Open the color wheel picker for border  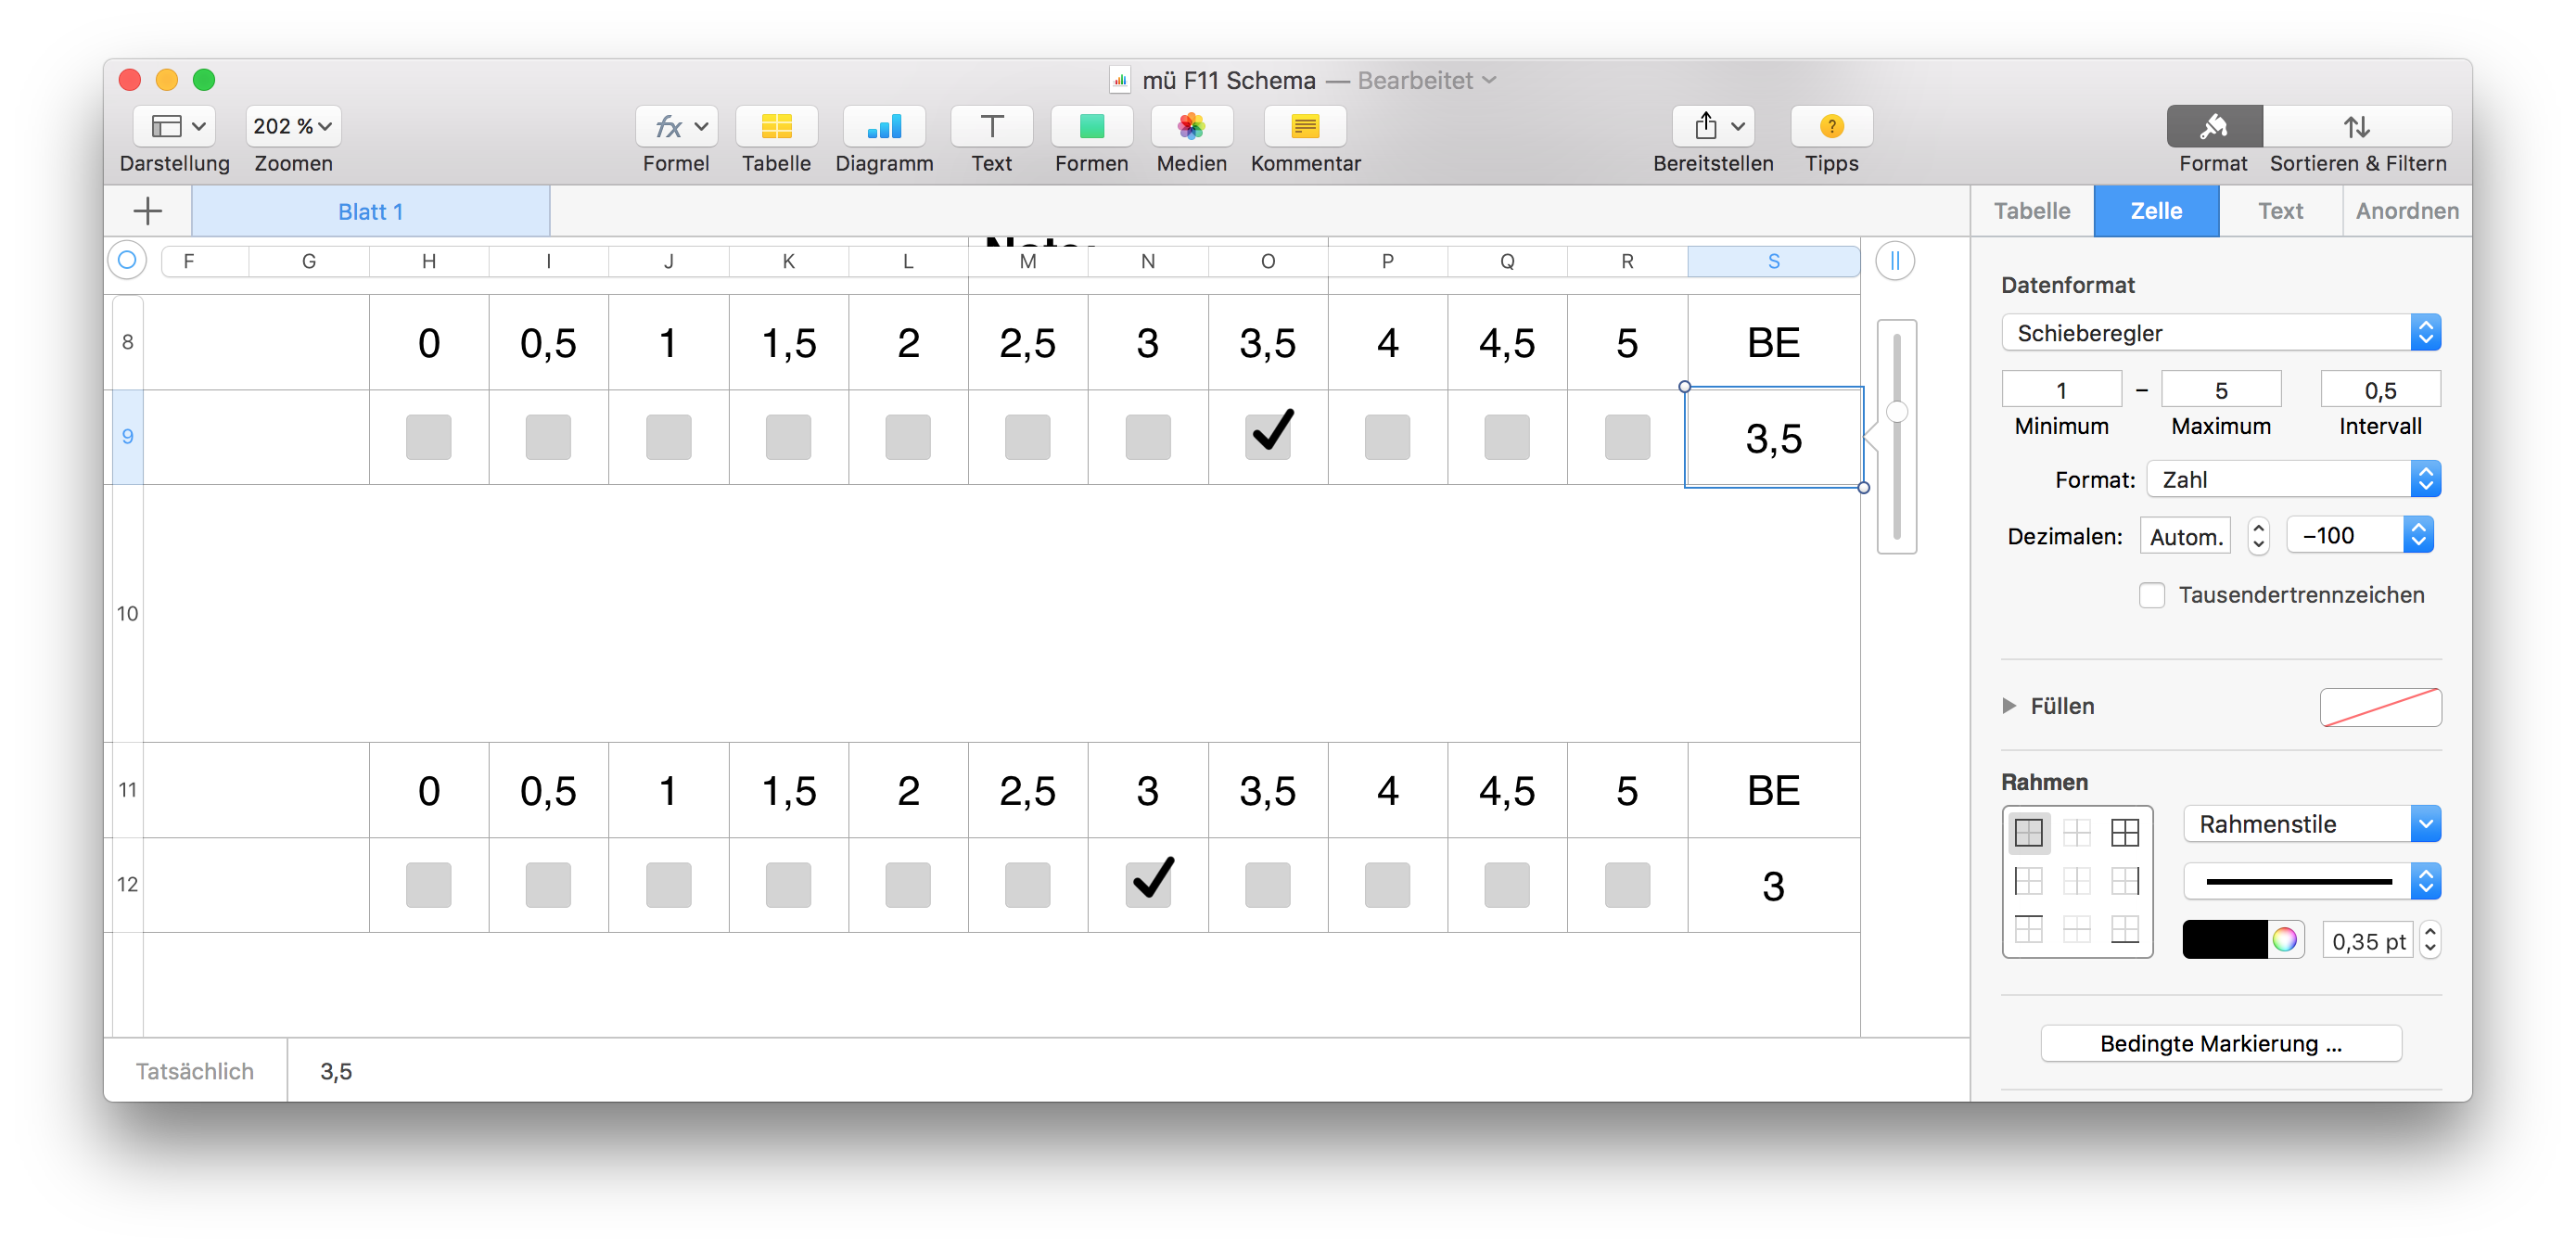click(2285, 940)
